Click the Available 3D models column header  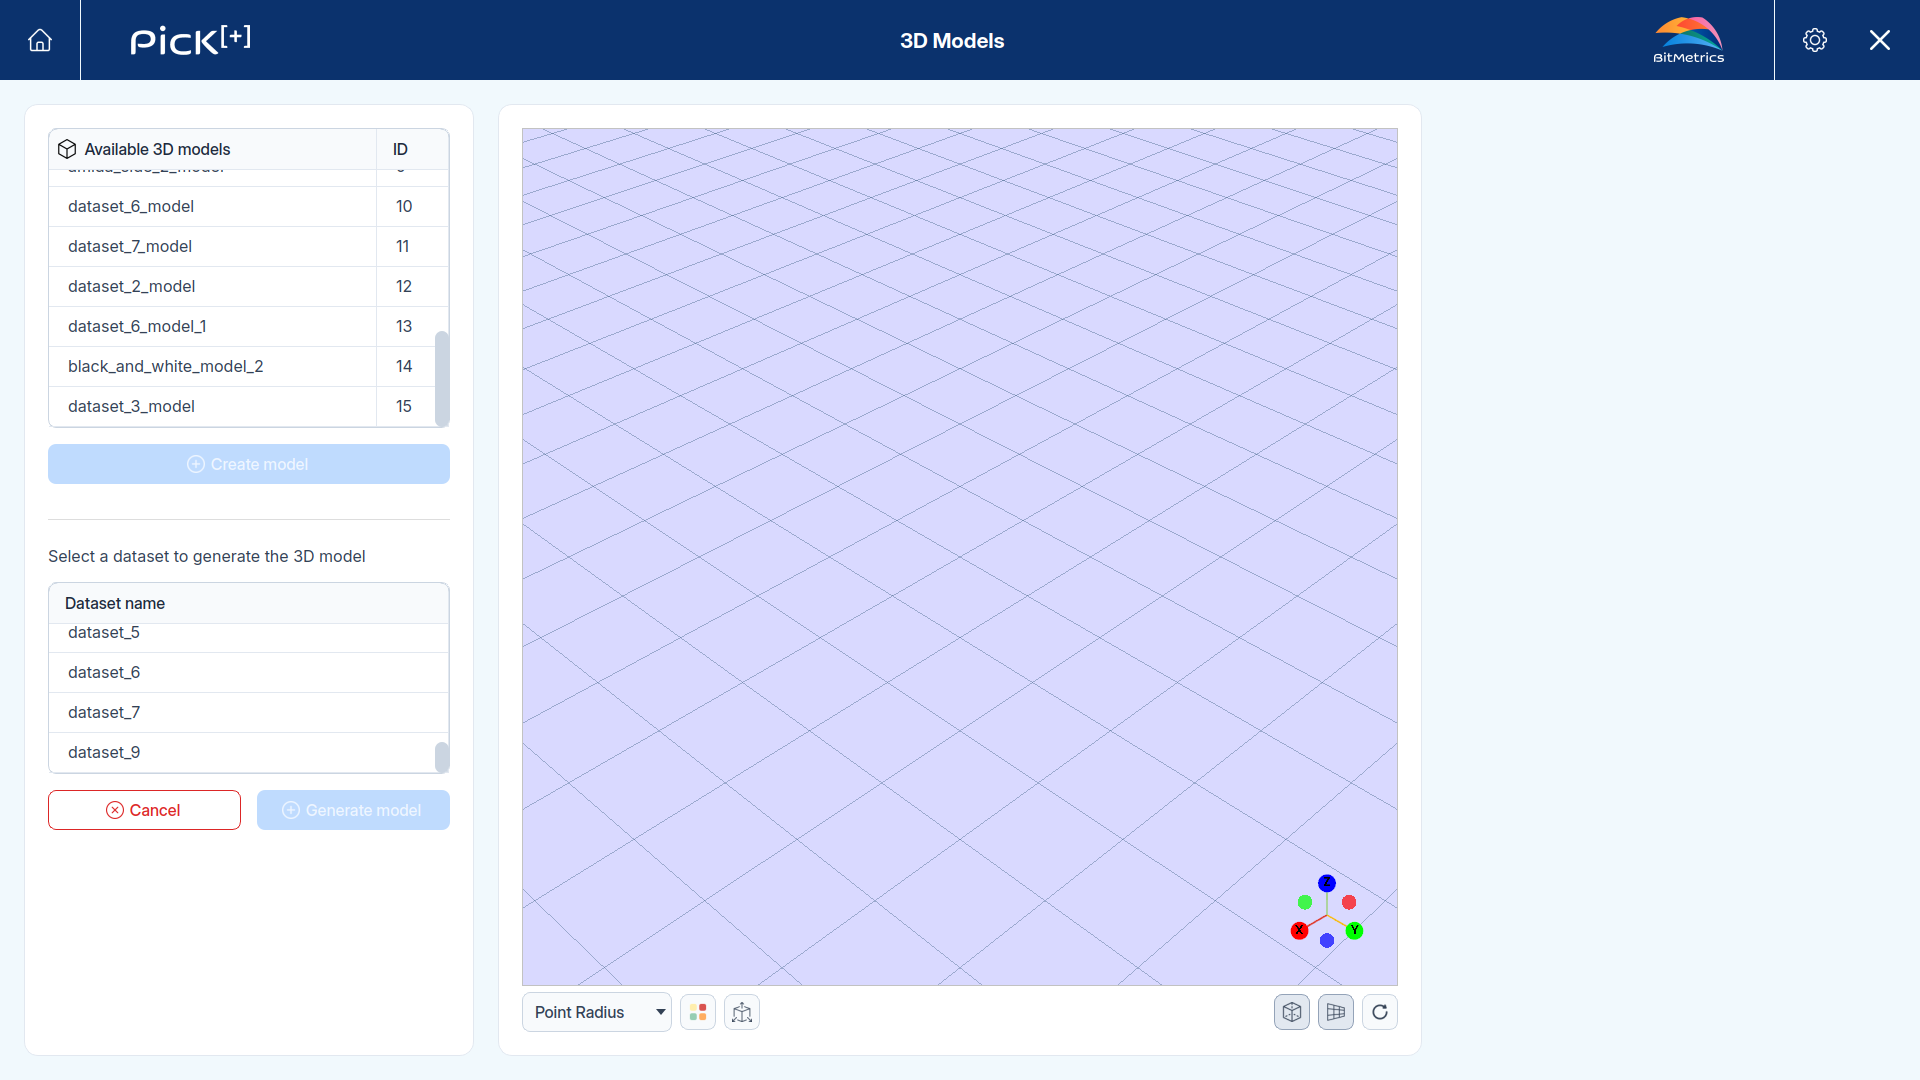tap(212, 149)
